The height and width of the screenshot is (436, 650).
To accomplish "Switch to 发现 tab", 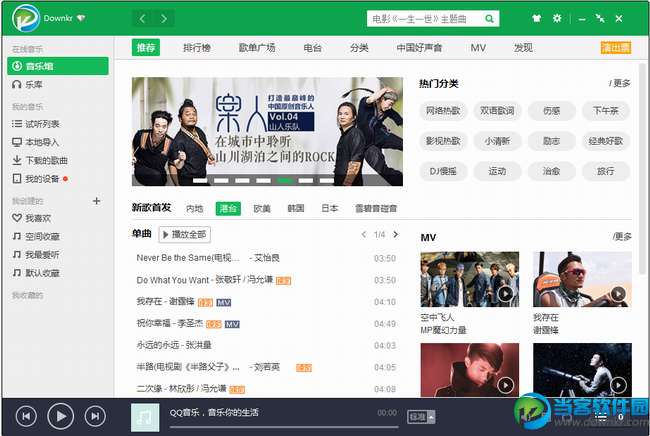I will (x=523, y=48).
